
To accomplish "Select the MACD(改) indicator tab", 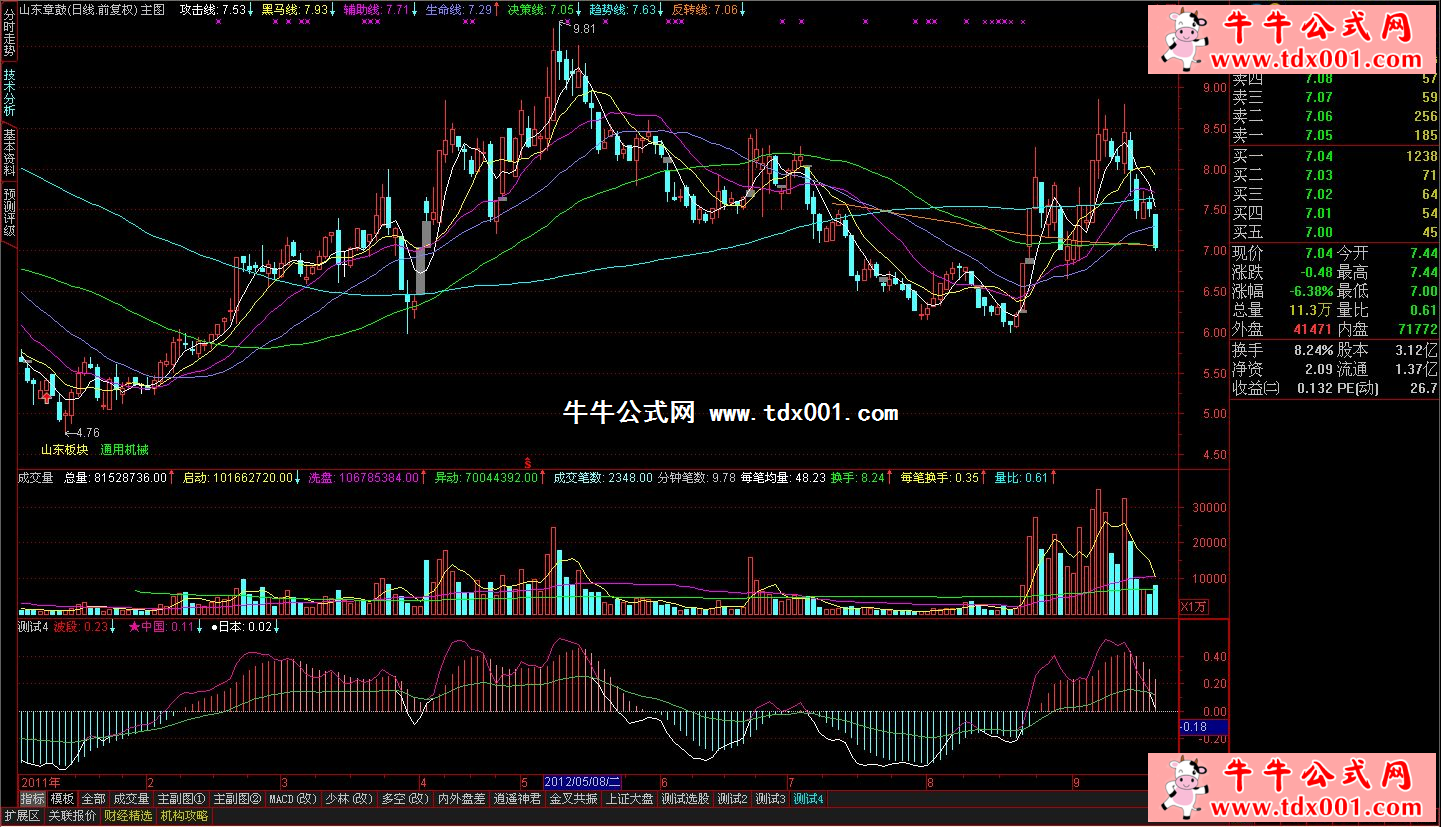I will [x=293, y=799].
